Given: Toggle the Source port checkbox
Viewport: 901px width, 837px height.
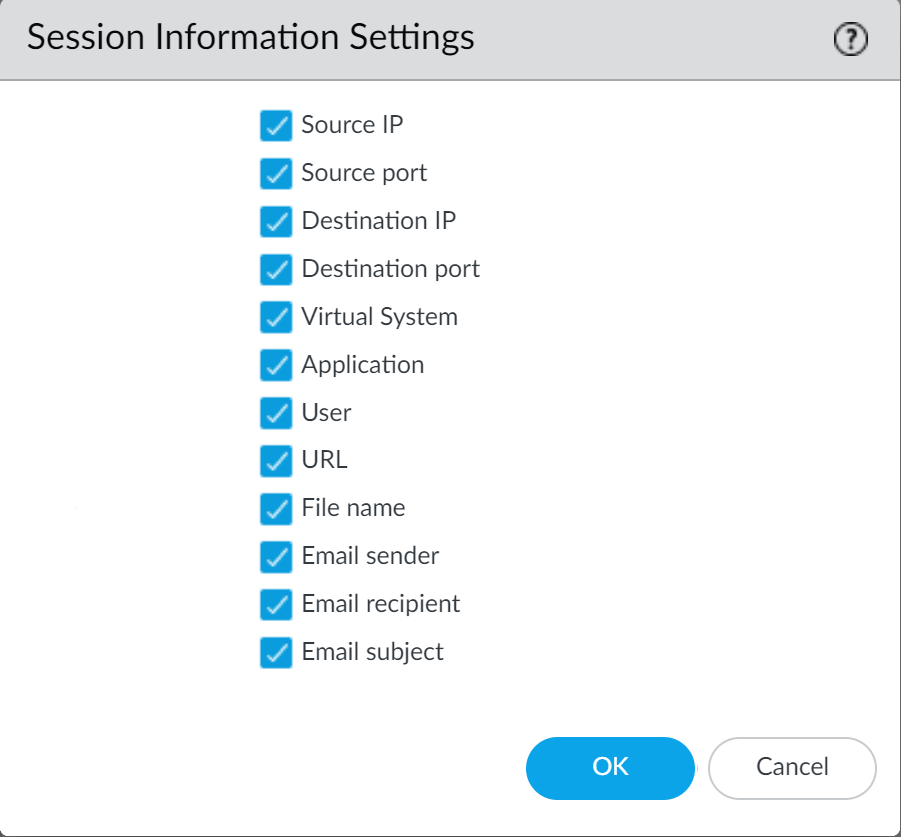Looking at the screenshot, I should click(276, 174).
